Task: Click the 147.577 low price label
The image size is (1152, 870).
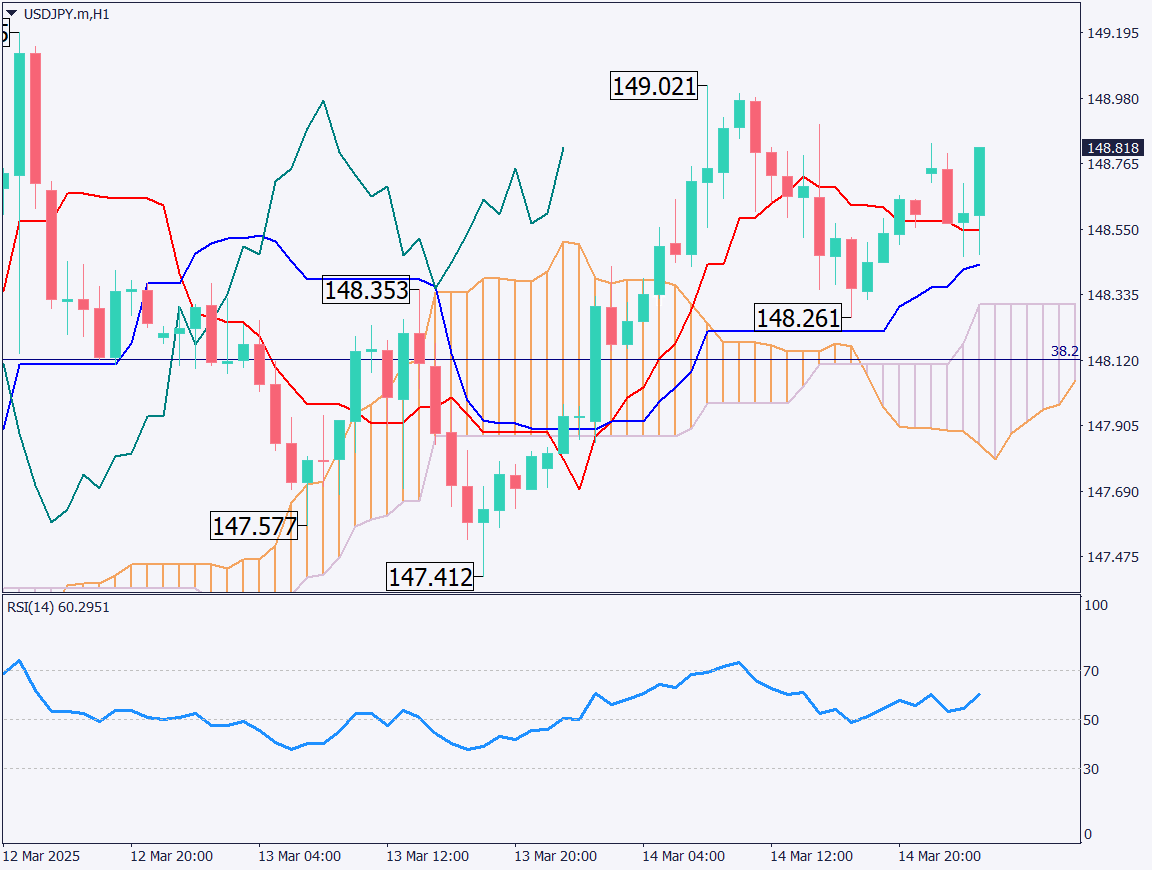Action: pos(254,526)
